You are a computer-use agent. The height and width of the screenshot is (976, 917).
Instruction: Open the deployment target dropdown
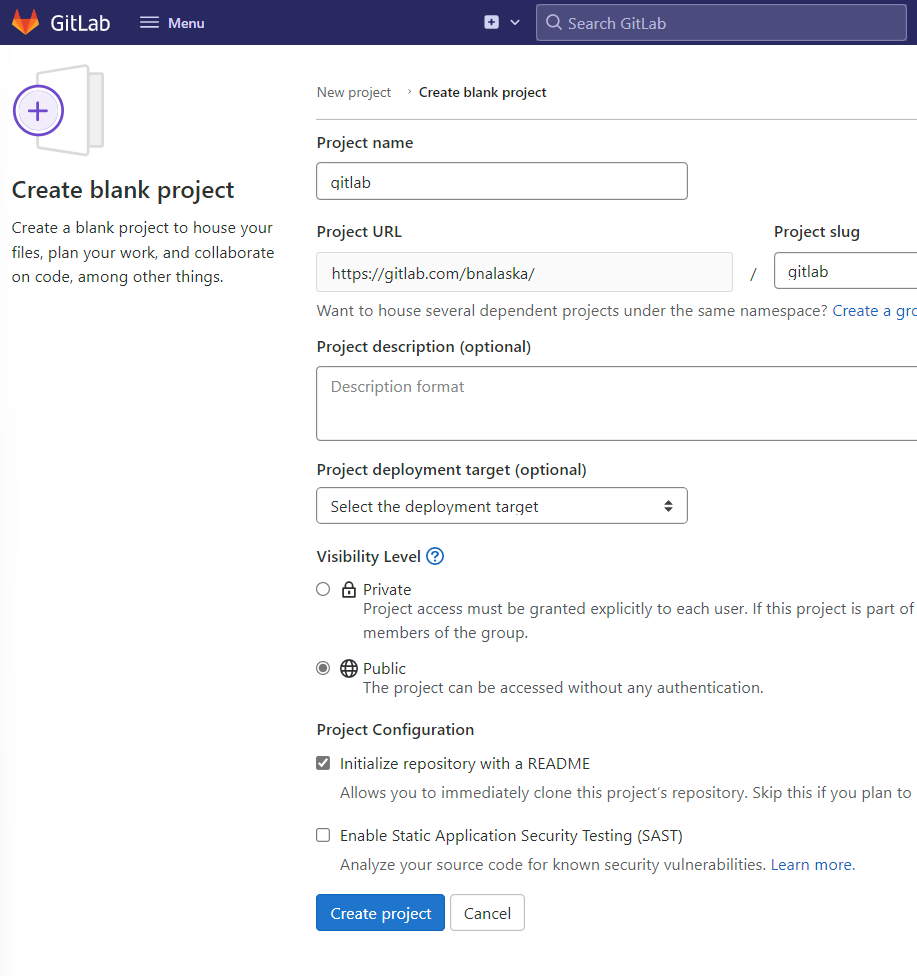tap(501, 506)
